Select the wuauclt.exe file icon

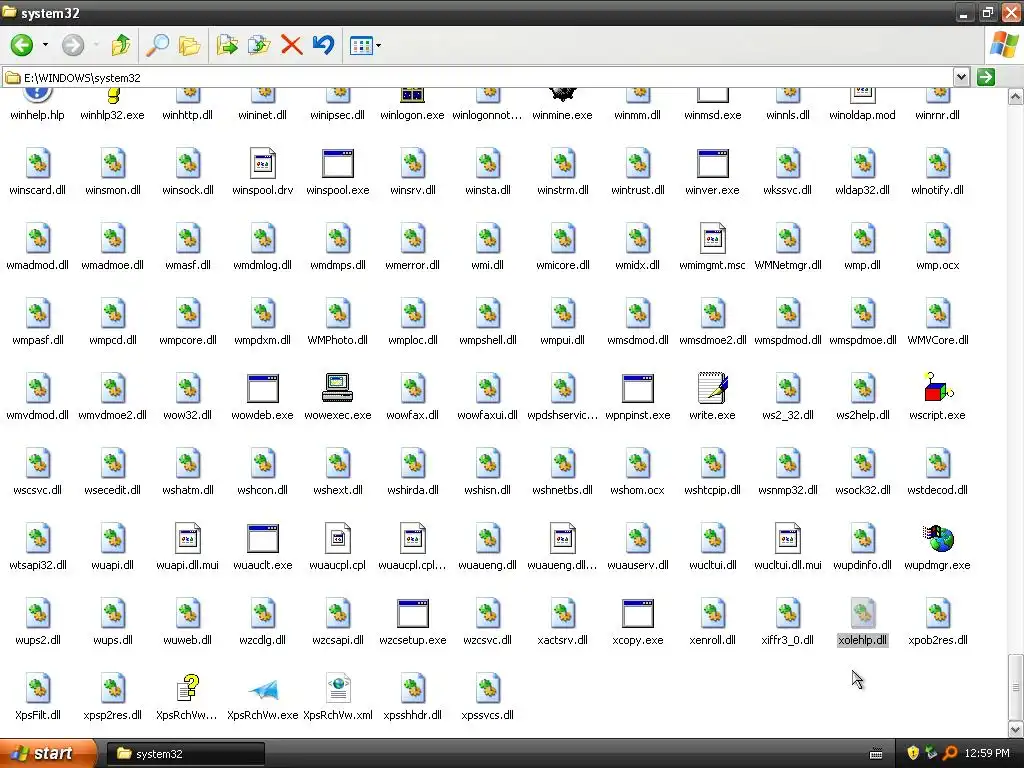pos(263,539)
